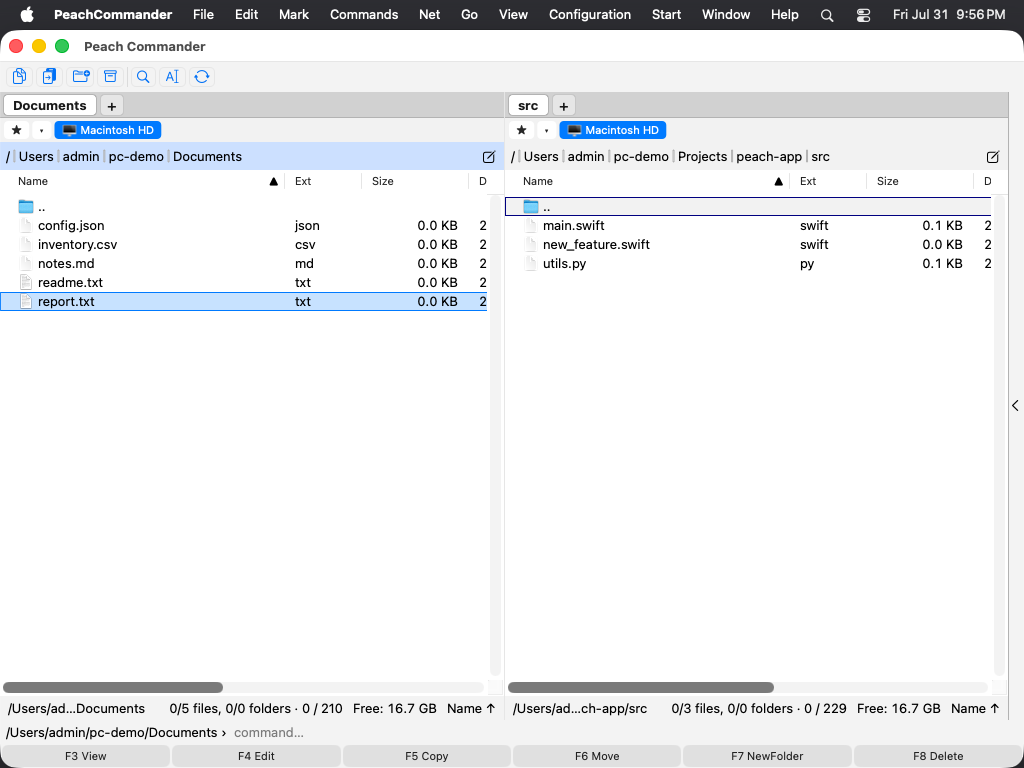Viewport: 1024px width, 768px height.
Task: Click the file icon beside config.json
Action: (26, 225)
